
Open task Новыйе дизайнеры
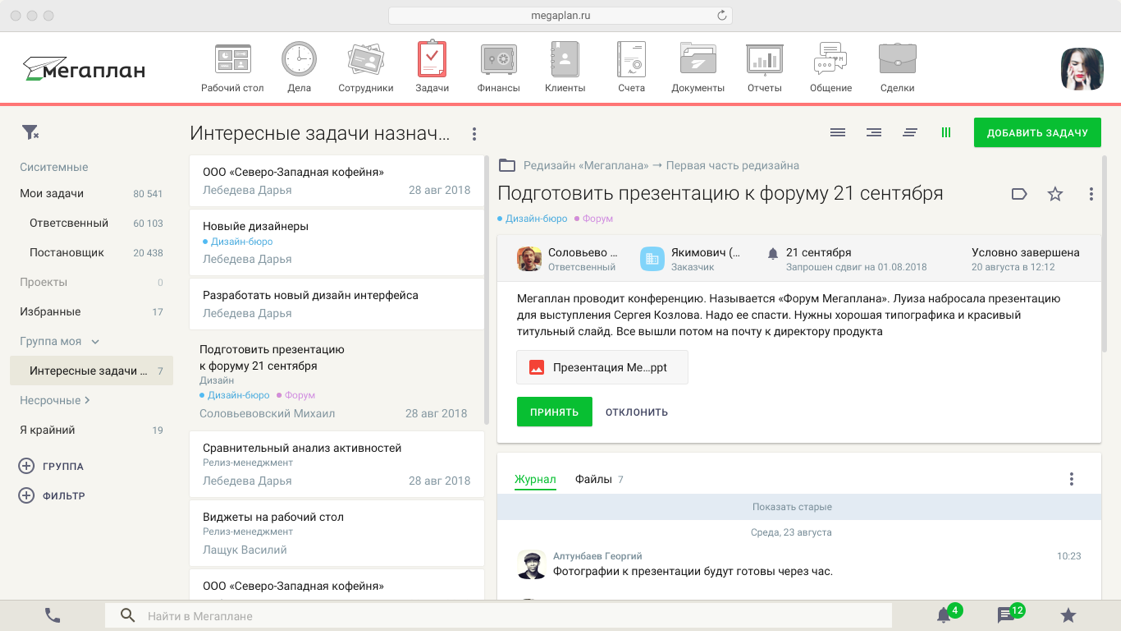337,242
